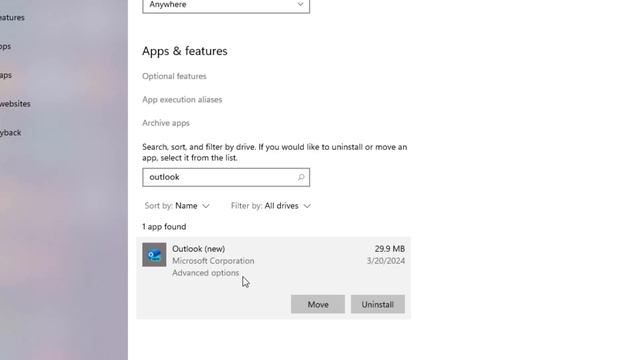Open Advanced options for Outlook (new)

click(205, 273)
